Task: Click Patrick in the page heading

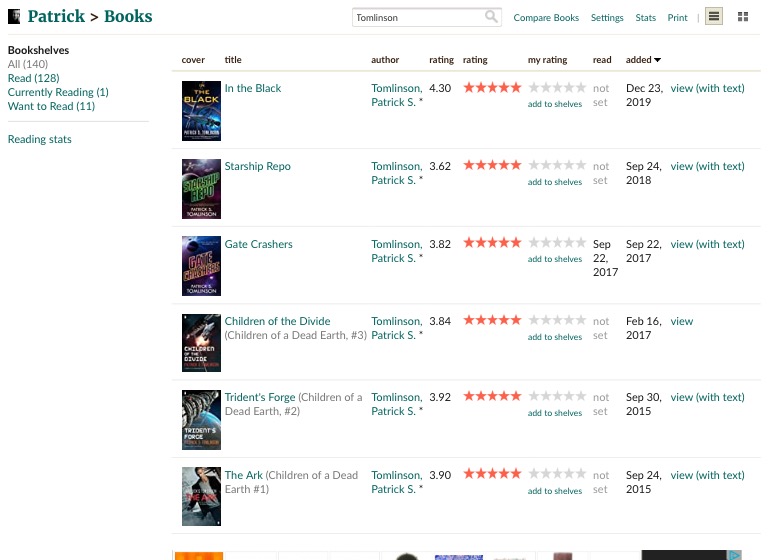Action: 56,16
